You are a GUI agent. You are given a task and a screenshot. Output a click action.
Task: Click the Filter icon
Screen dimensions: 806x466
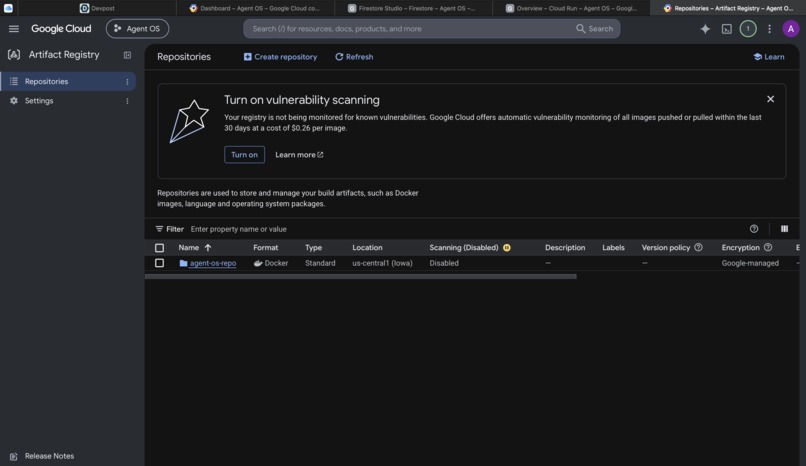point(159,229)
